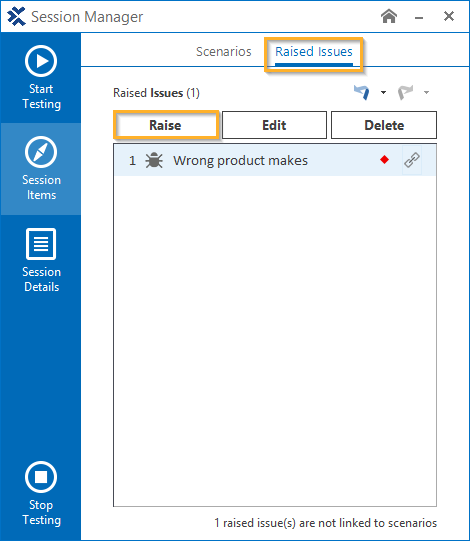Viewport: 470px width, 541px height.
Task: Select the Raised Issues tab
Action: click(314, 52)
